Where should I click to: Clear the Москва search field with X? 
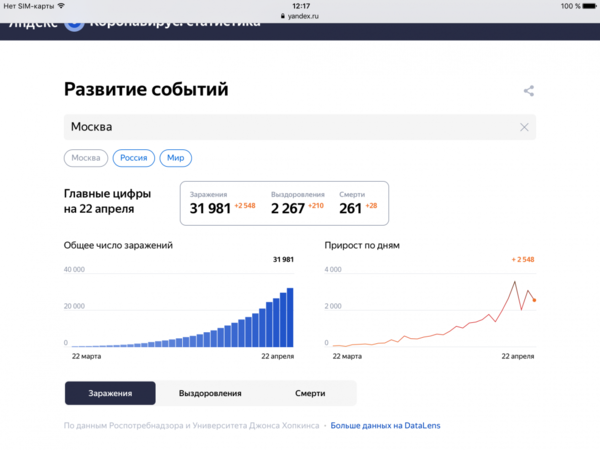(x=524, y=127)
